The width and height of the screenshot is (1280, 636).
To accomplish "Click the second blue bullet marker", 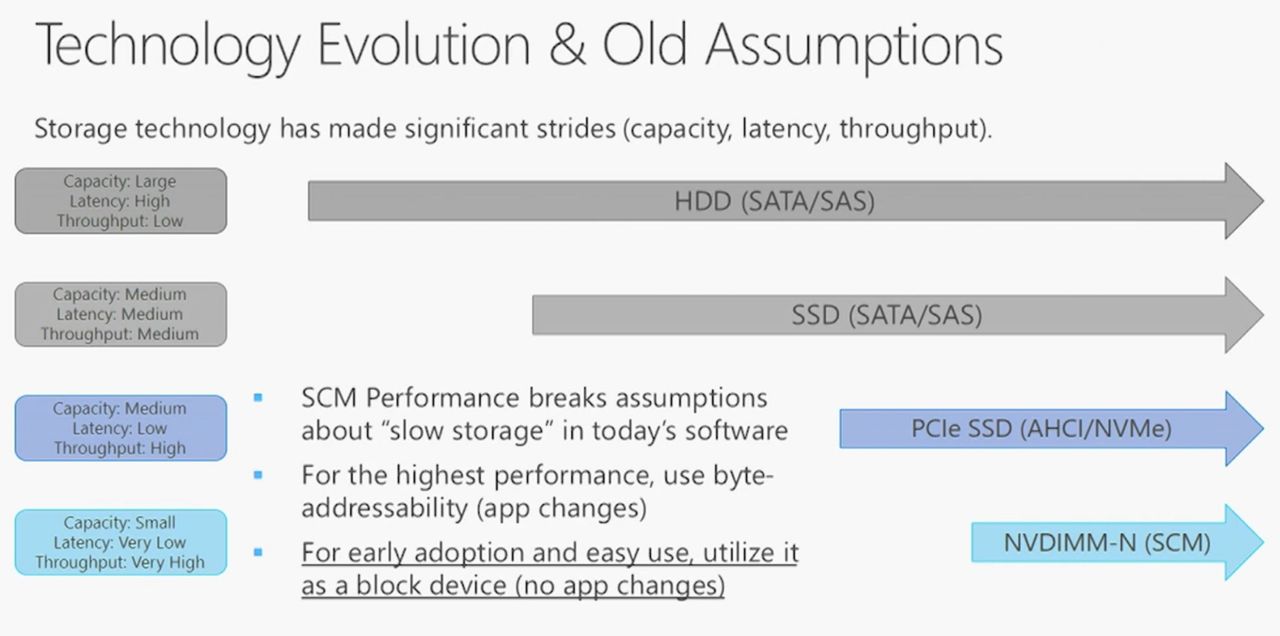I will (x=258, y=475).
